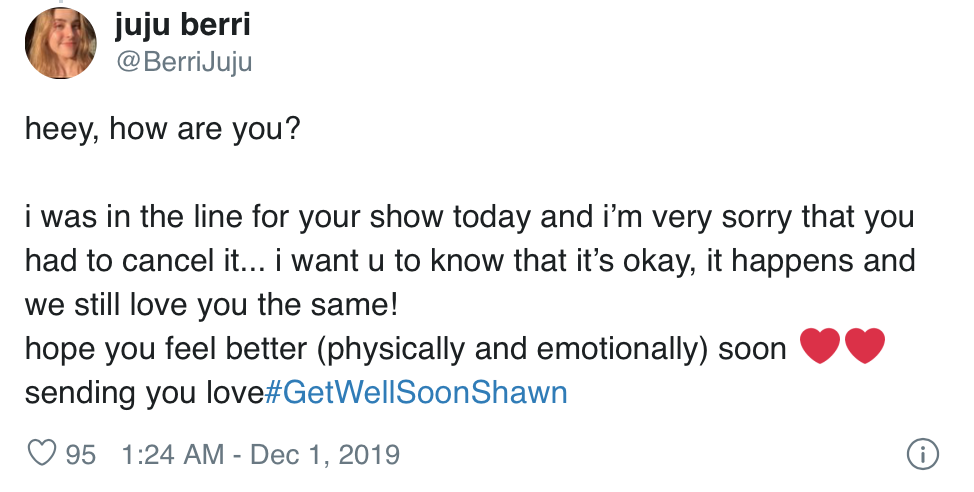Open the Twitter info circle icon

922,454
